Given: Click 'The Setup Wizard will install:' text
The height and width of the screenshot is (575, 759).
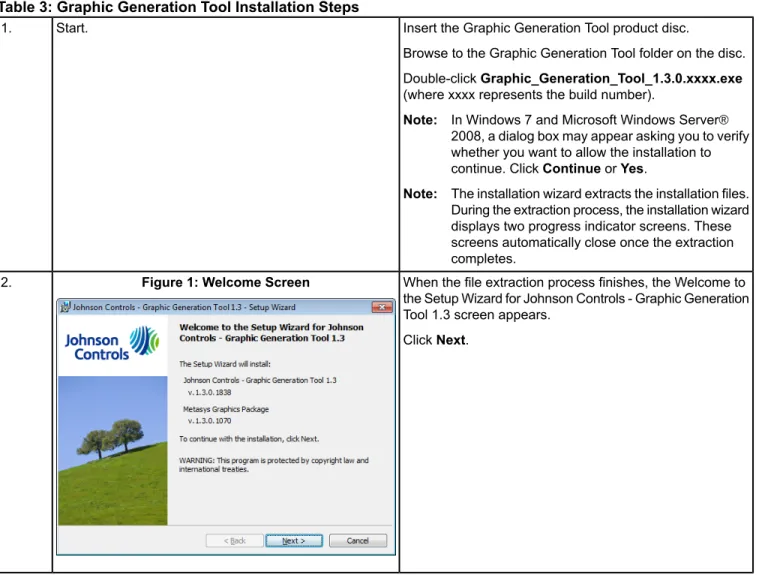Looking at the screenshot, I should (x=225, y=364).
